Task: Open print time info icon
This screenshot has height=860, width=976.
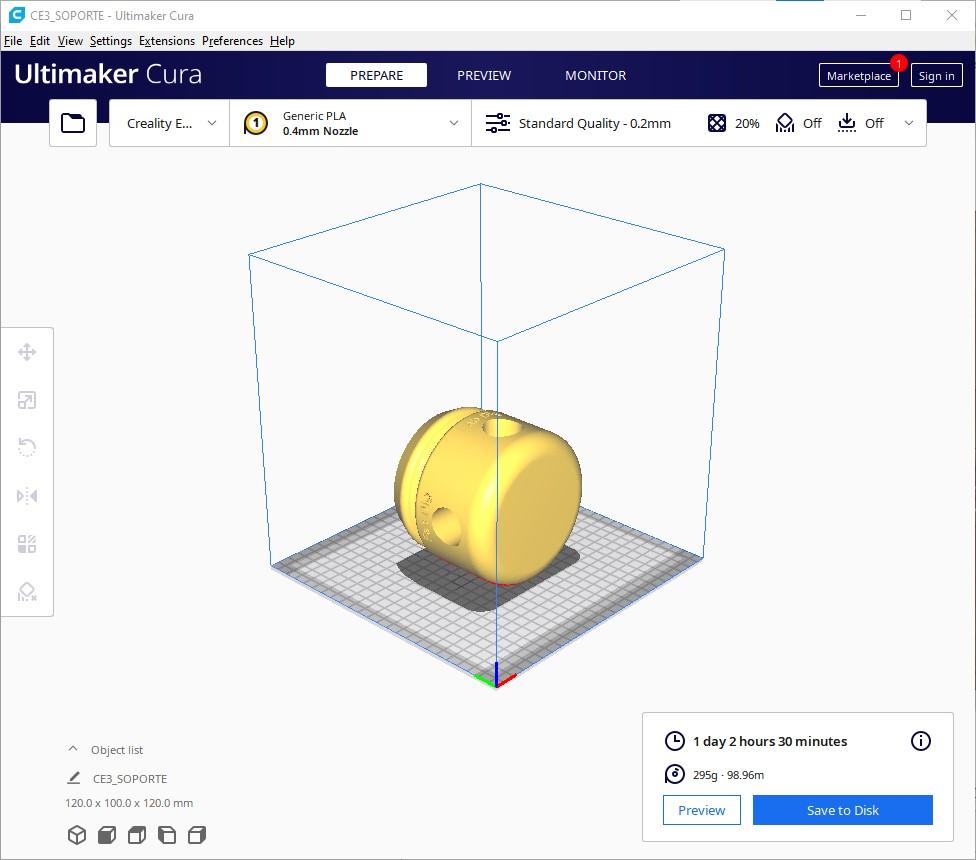Action: tap(921, 741)
